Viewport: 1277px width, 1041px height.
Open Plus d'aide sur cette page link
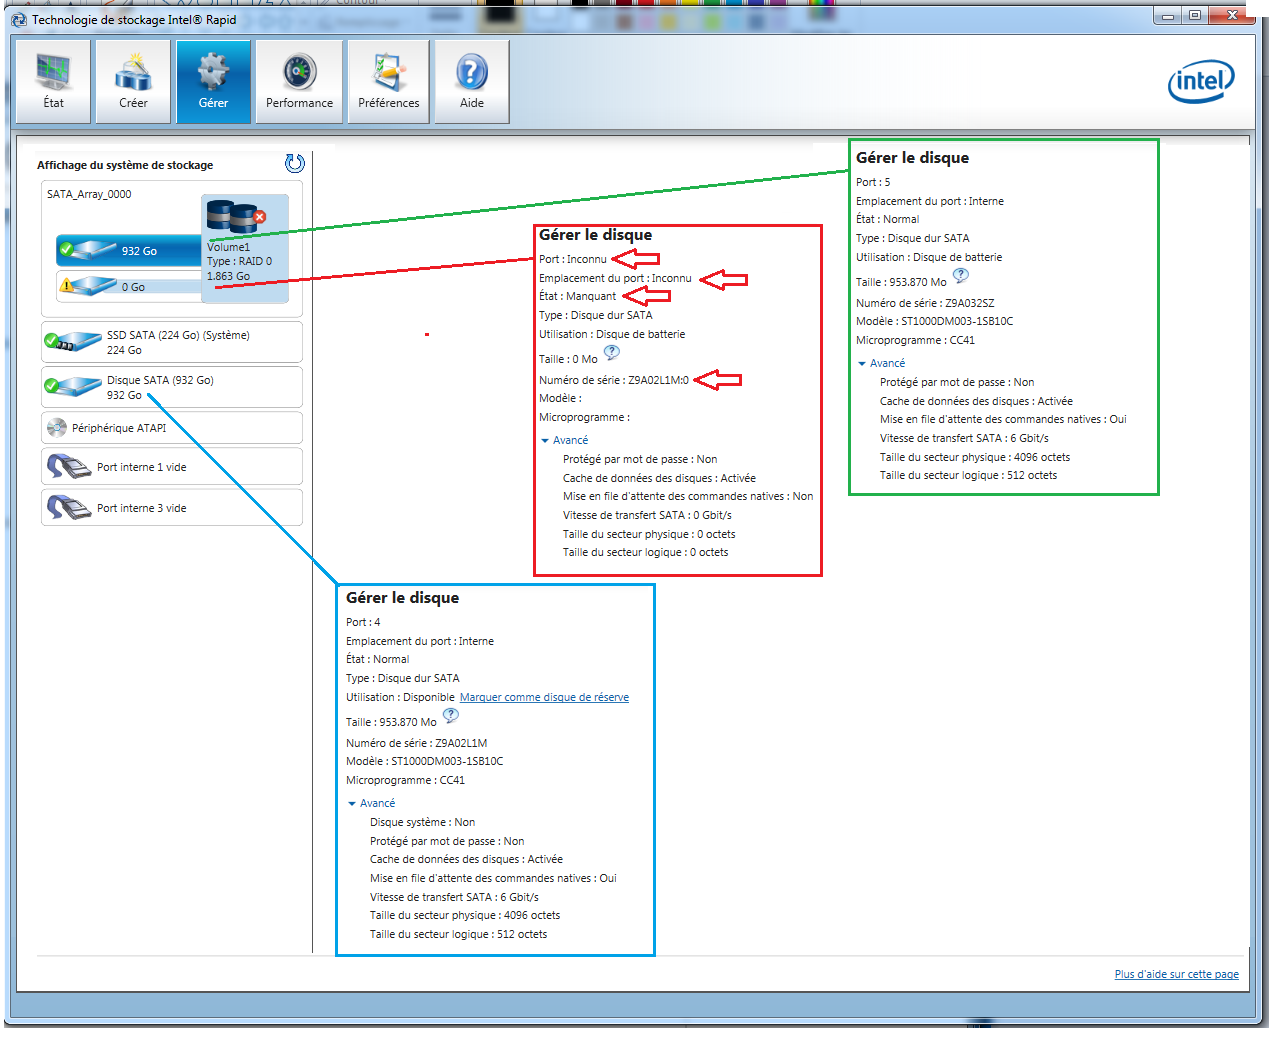(1176, 974)
